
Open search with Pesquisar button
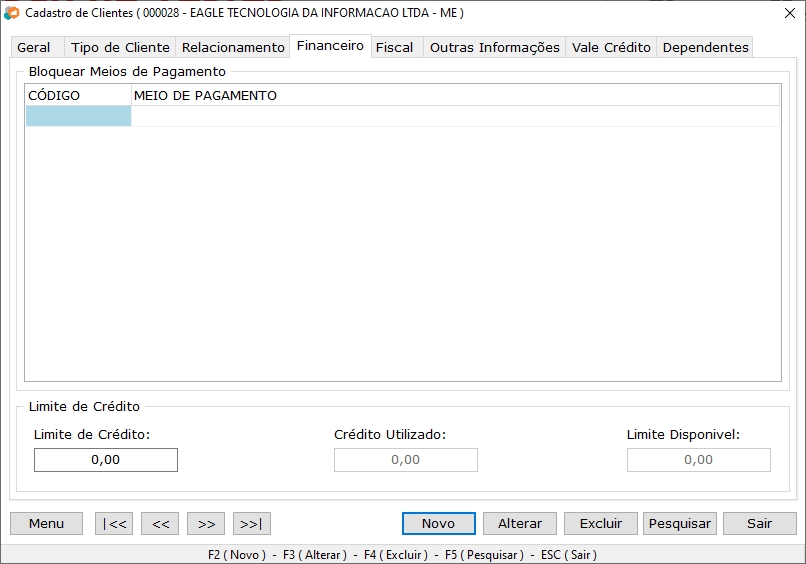click(680, 523)
